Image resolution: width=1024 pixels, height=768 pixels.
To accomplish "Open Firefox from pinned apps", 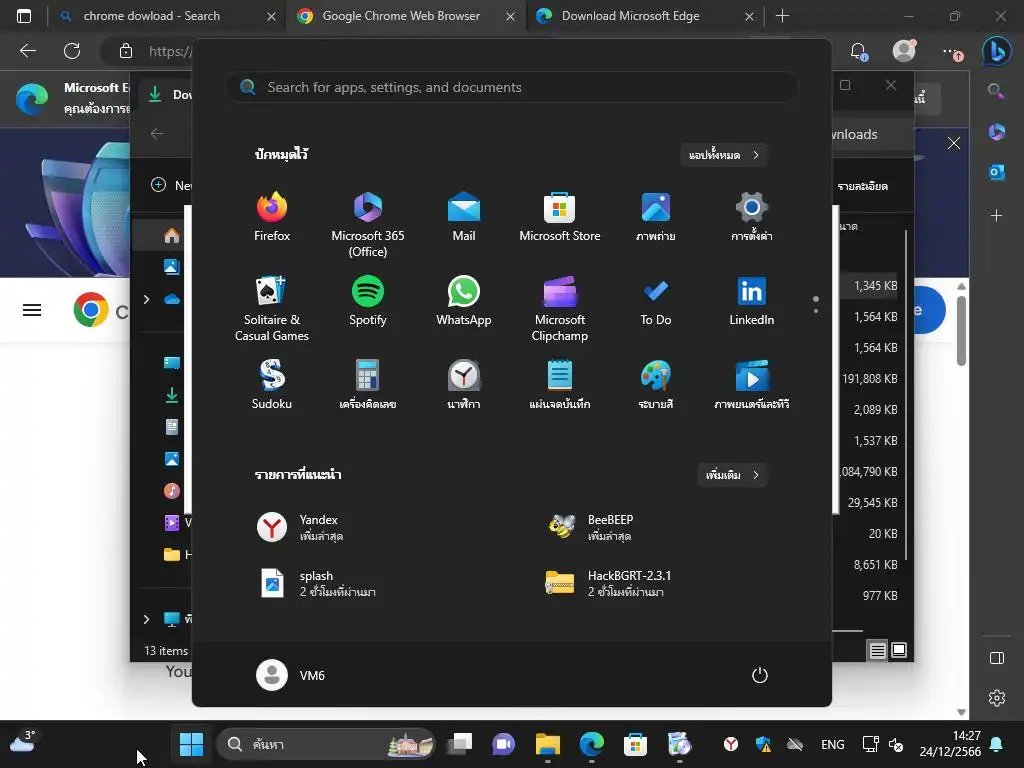I will [x=272, y=217].
